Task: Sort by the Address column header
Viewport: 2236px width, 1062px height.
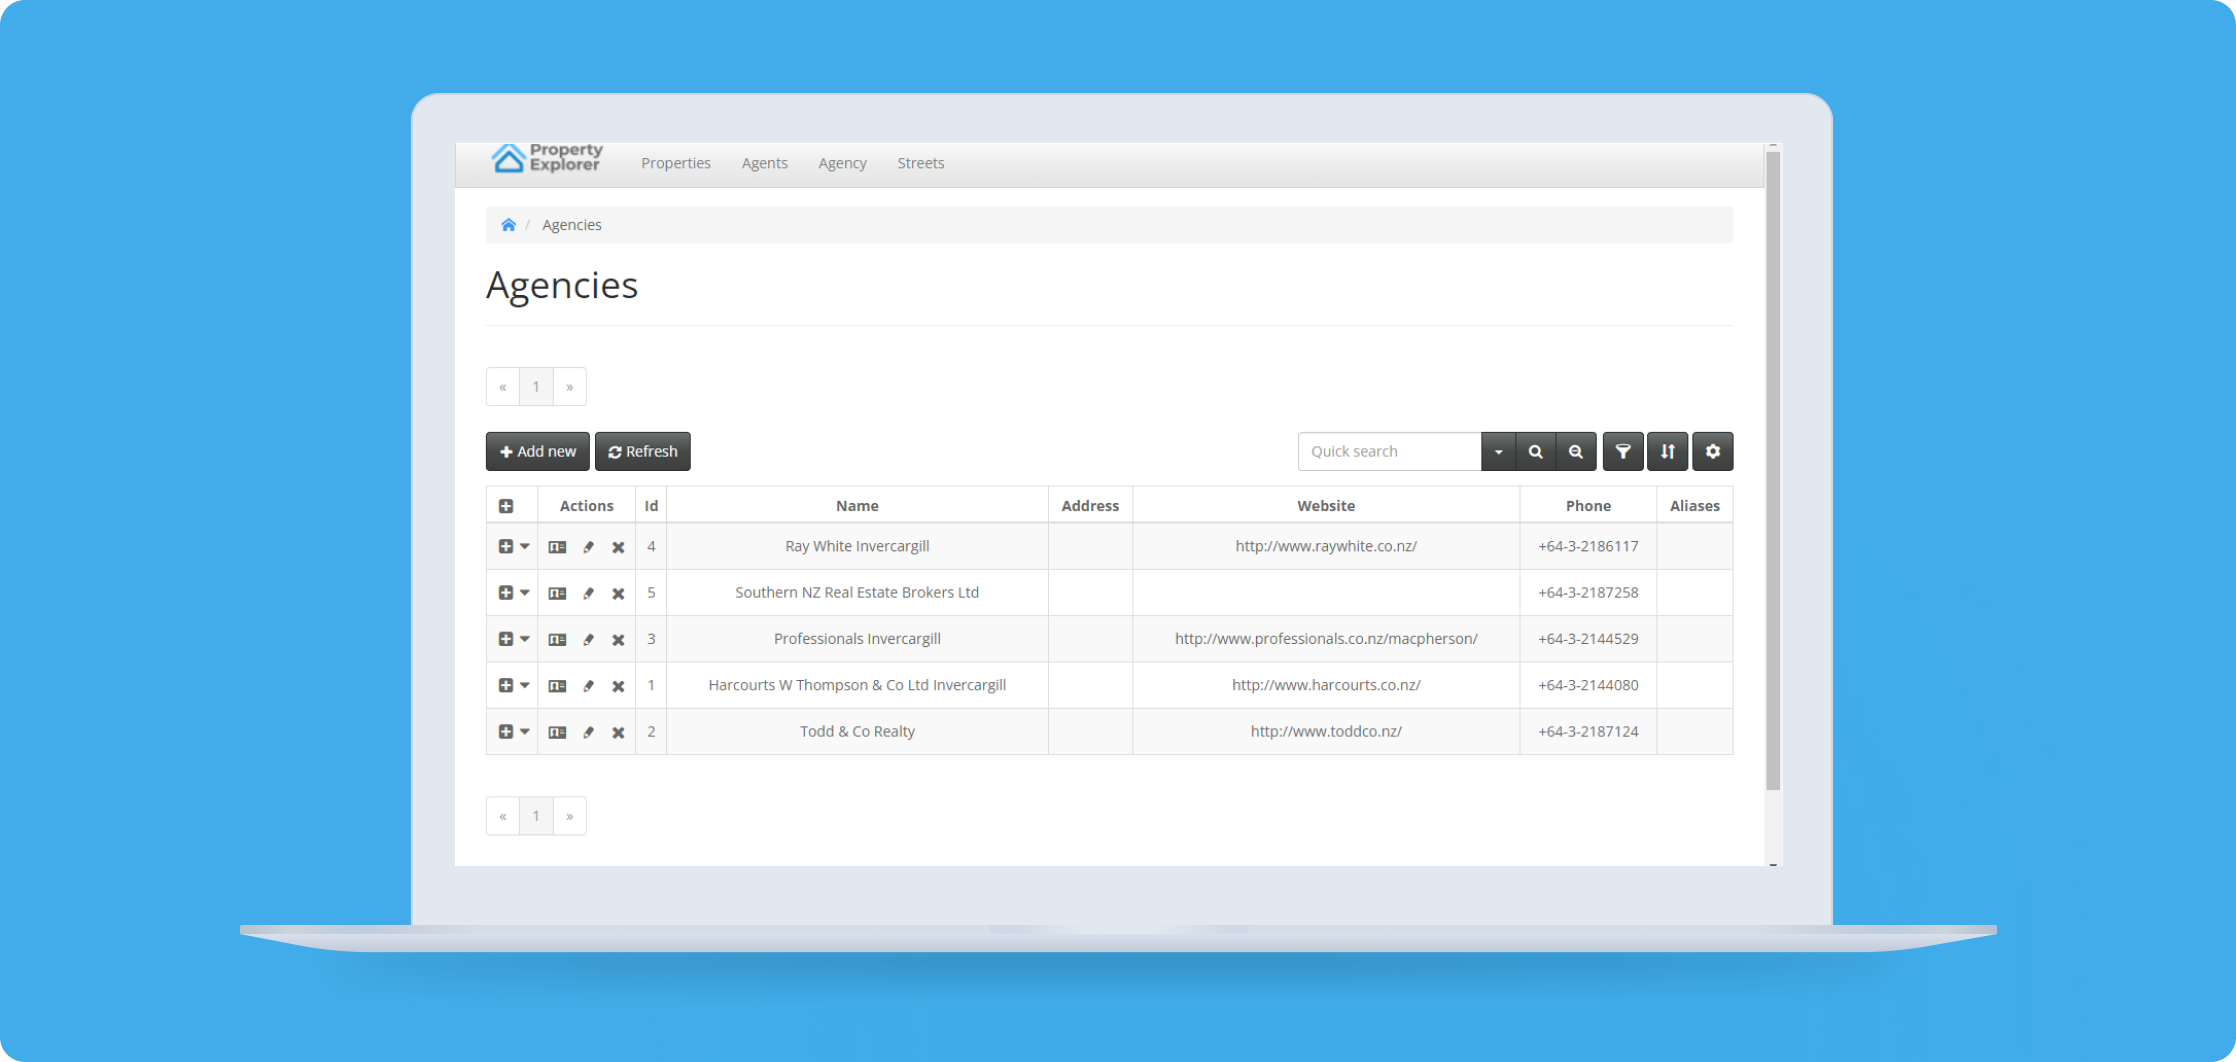Action: point(1090,506)
